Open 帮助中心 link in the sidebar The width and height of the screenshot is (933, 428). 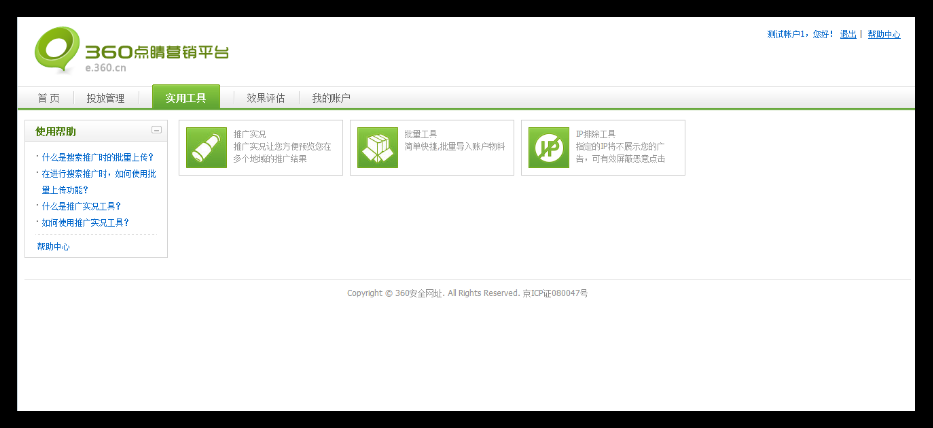53,246
